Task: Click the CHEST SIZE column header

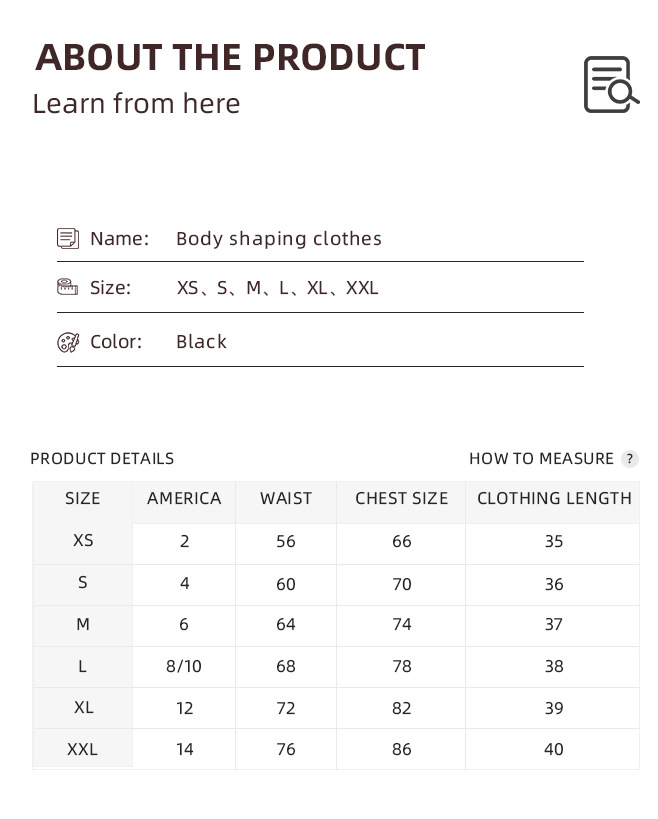Action: pyautogui.click(x=401, y=498)
